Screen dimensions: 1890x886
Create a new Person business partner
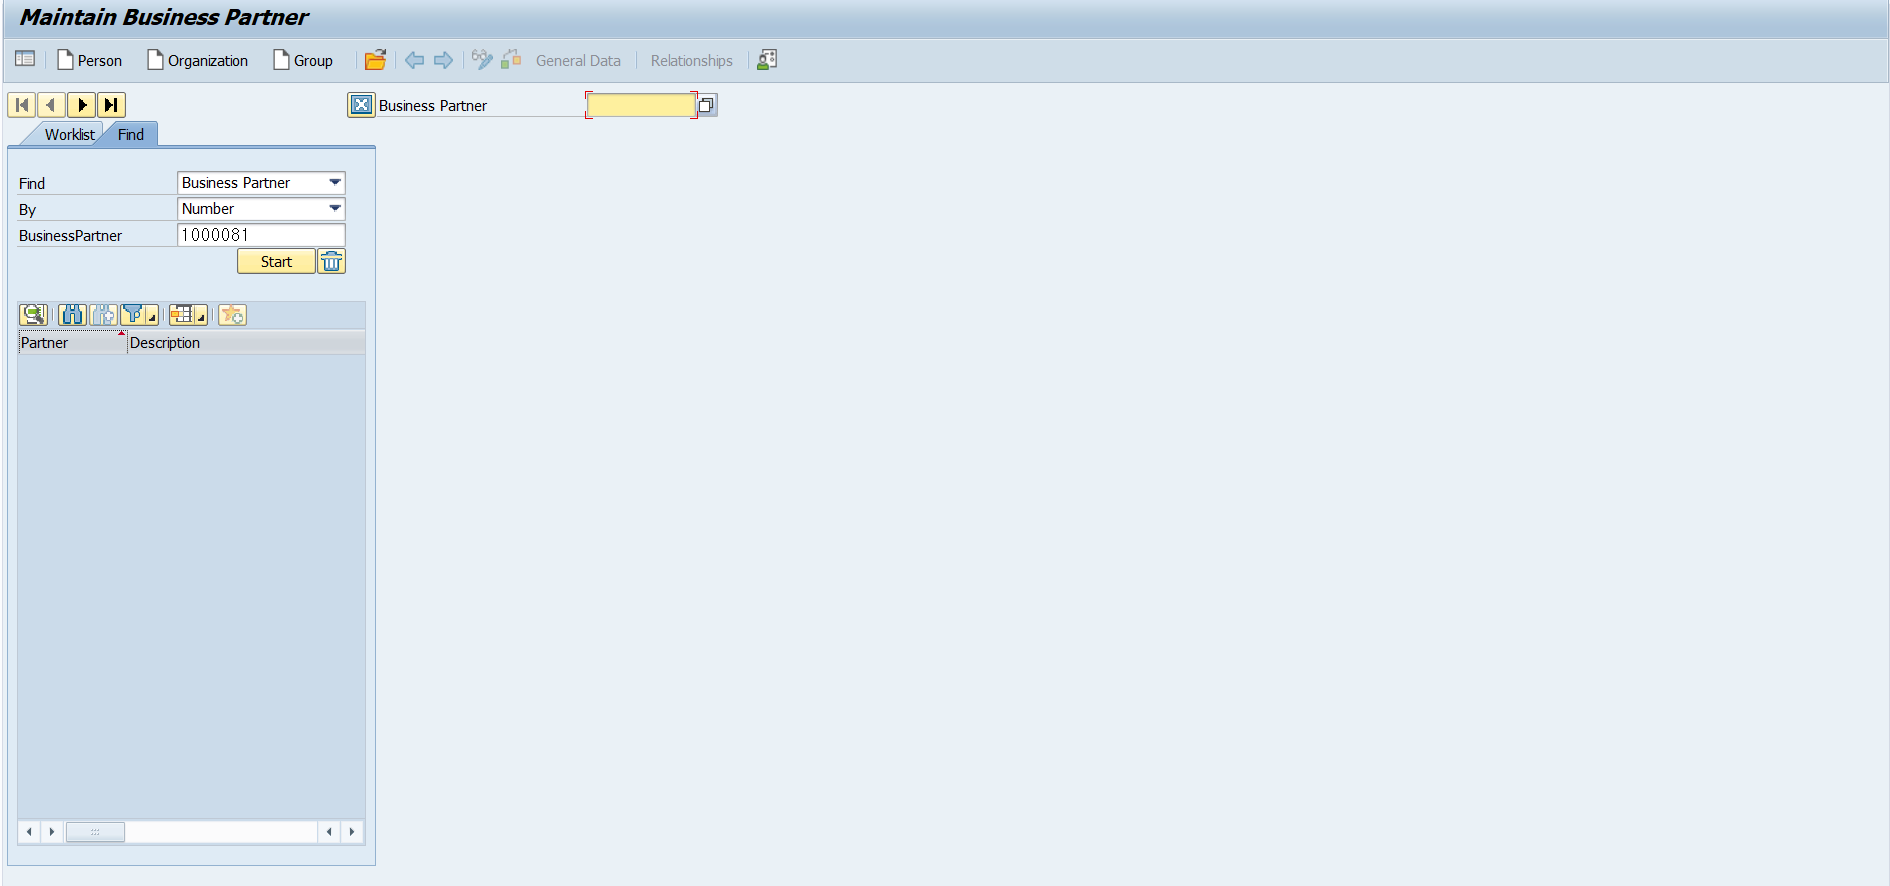coord(90,60)
